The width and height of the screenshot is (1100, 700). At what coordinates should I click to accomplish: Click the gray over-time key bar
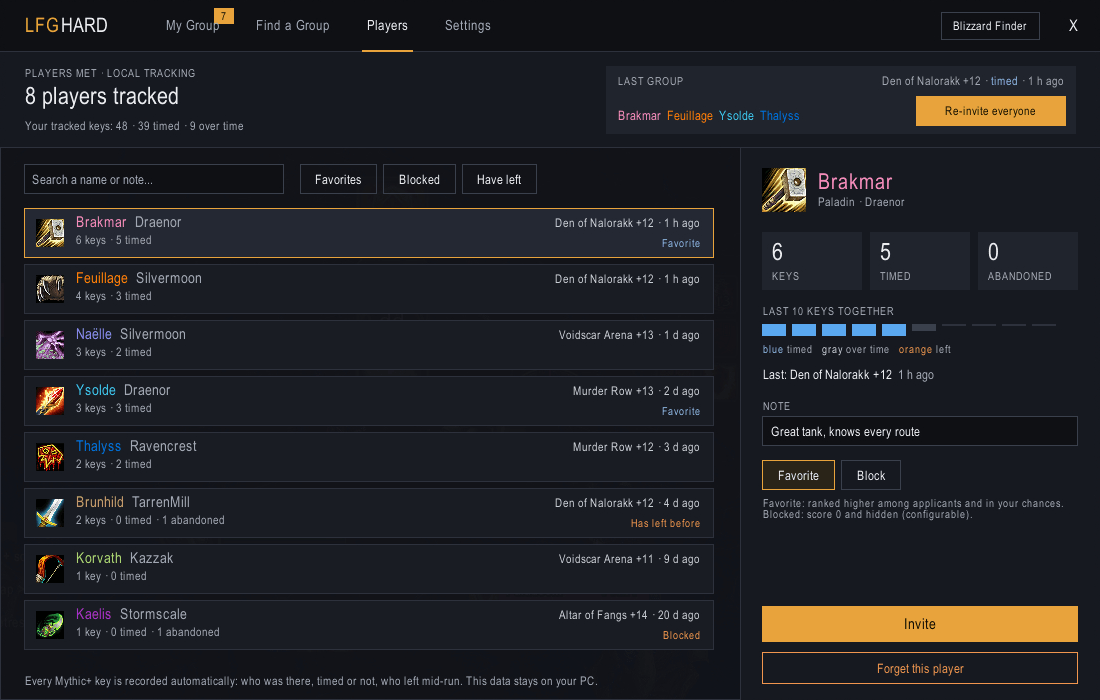[x=924, y=328]
